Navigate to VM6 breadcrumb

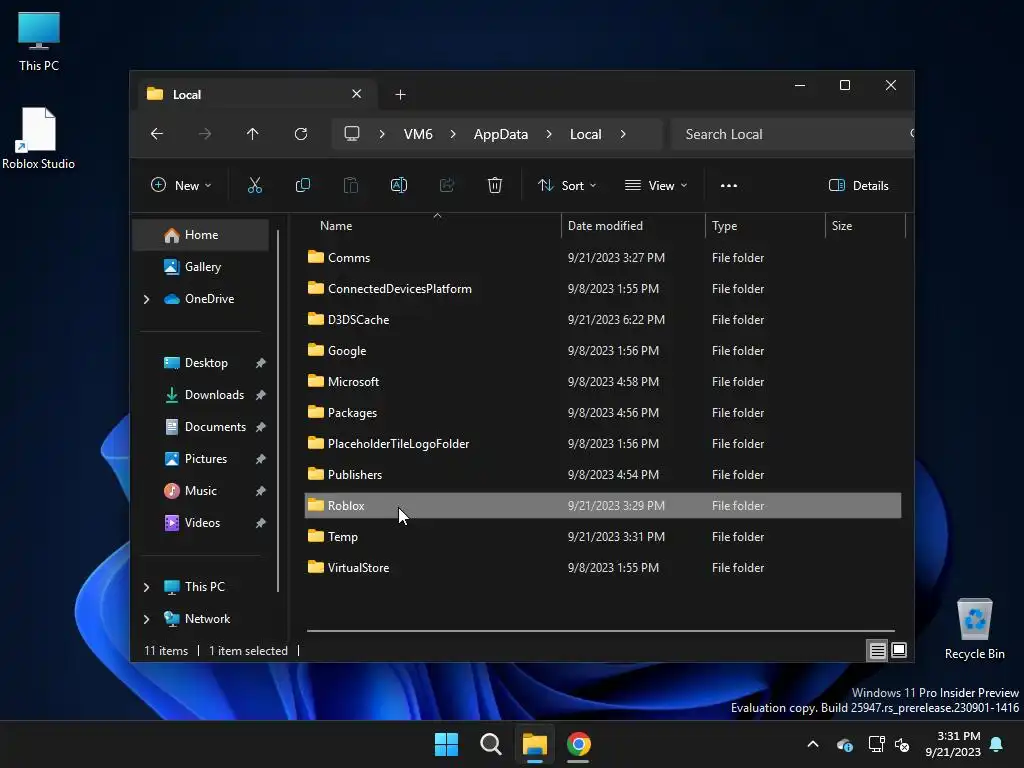[418, 134]
